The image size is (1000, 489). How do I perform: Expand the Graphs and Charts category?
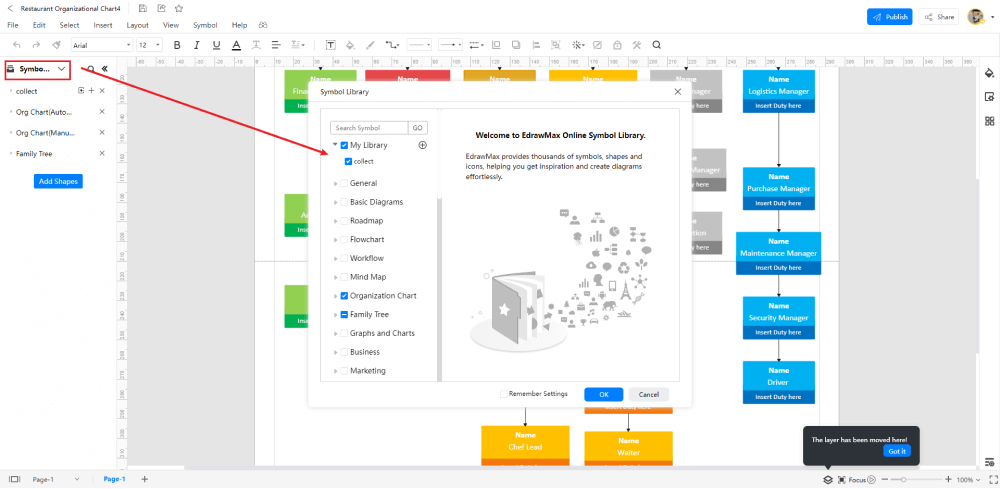pyautogui.click(x=336, y=333)
